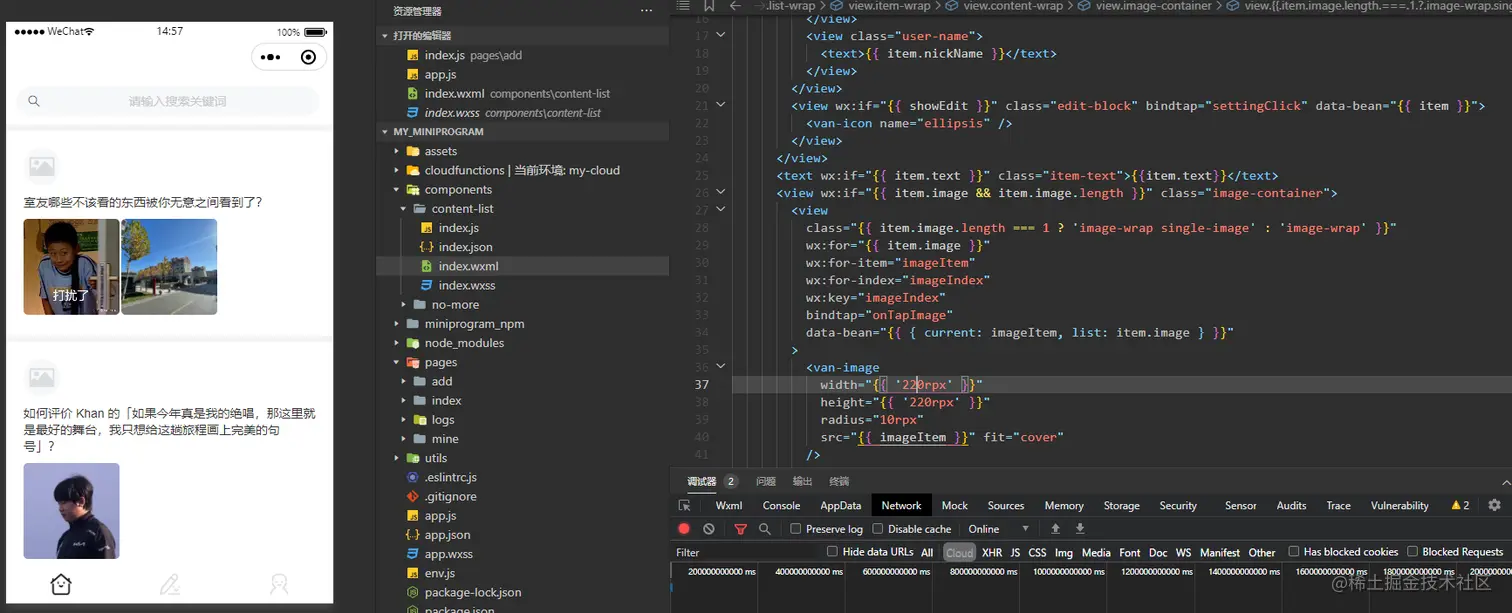Click the element inspect picker in devtools

point(684,506)
